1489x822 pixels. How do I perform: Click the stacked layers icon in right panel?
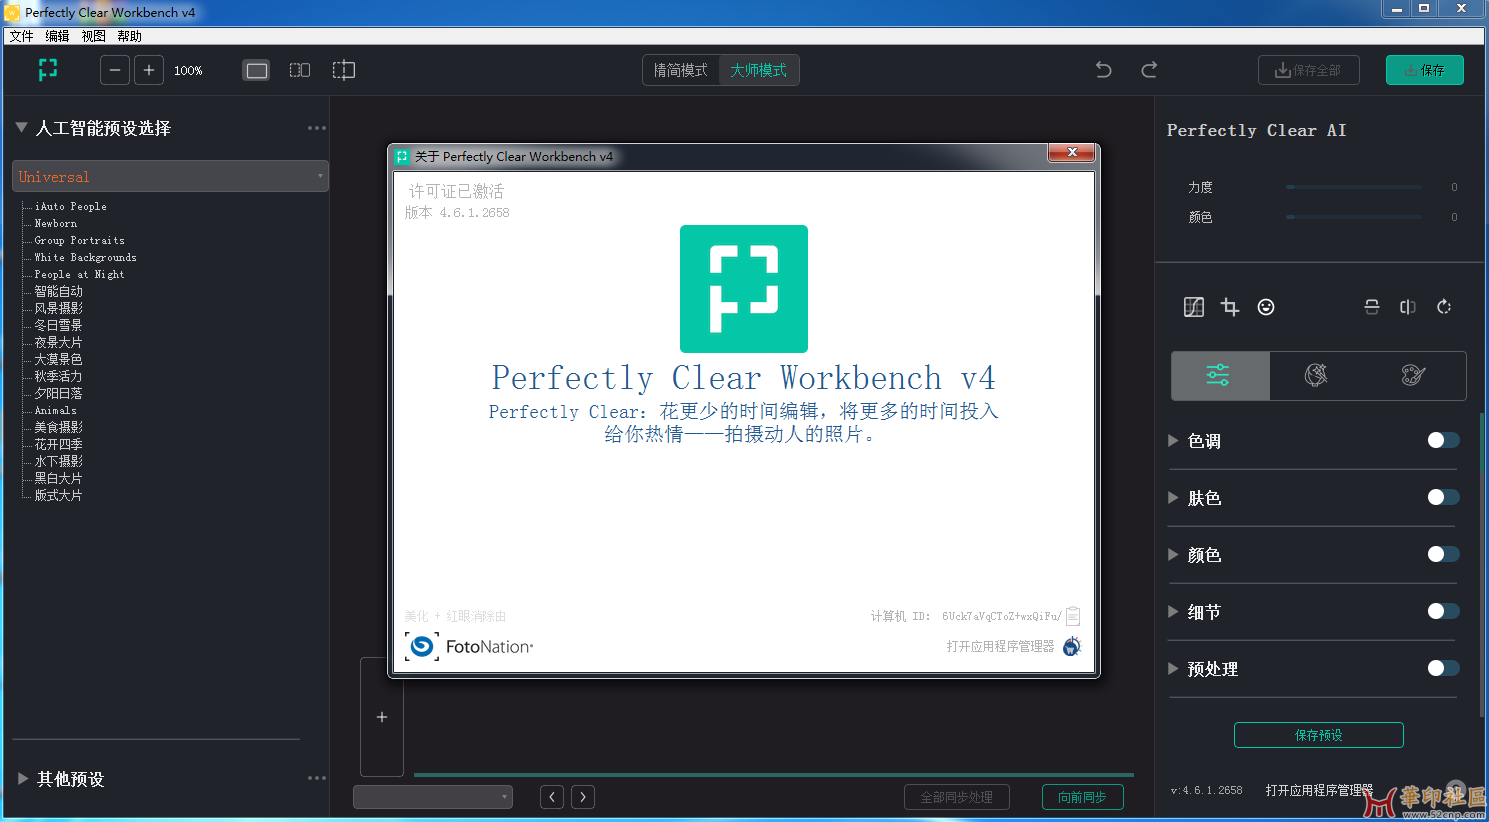click(x=1372, y=307)
